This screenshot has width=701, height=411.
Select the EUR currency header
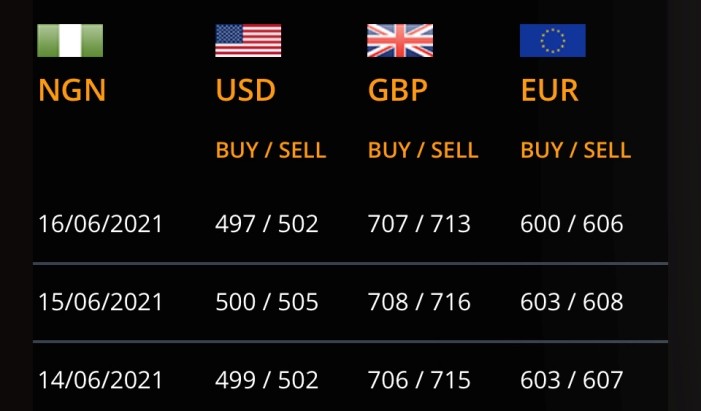click(550, 91)
